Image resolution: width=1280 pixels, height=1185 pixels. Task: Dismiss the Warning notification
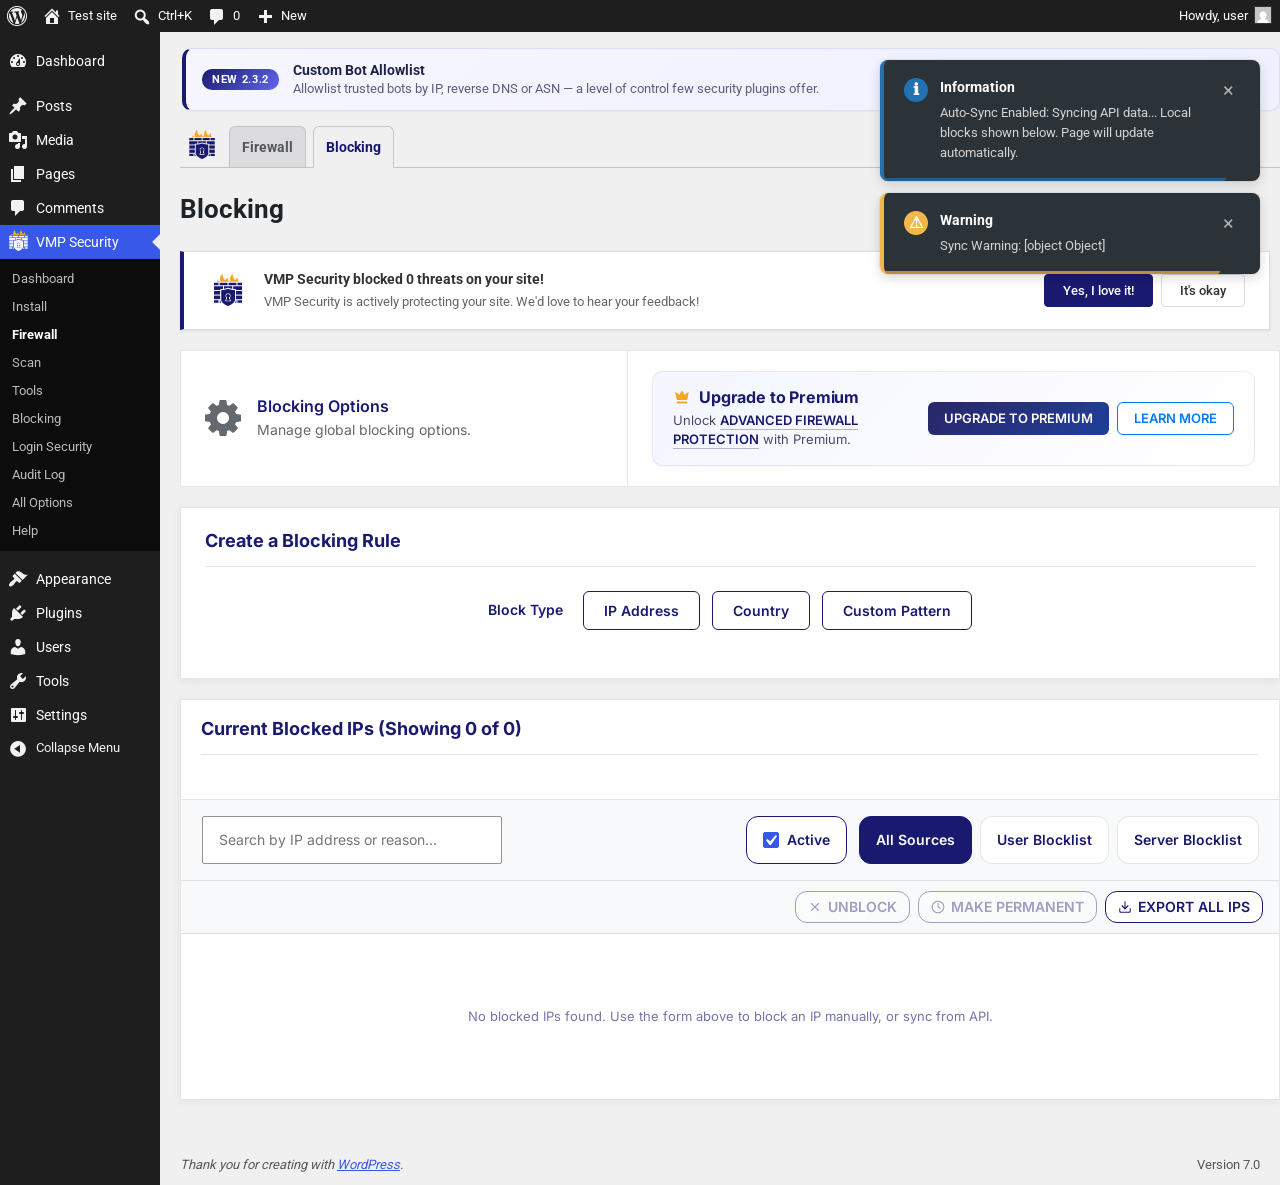pos(1228,223)
